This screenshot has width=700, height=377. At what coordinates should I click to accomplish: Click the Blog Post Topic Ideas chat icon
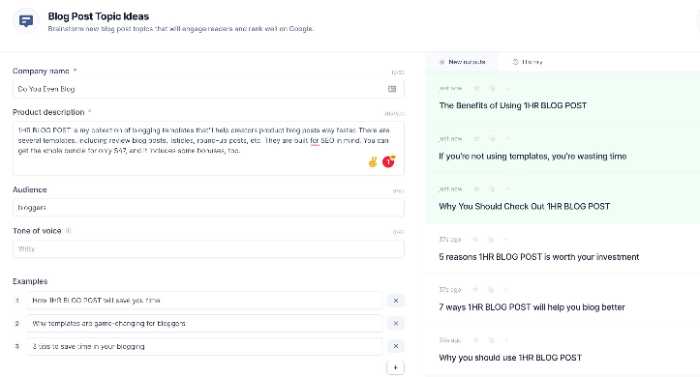click(x=26, y=21)
